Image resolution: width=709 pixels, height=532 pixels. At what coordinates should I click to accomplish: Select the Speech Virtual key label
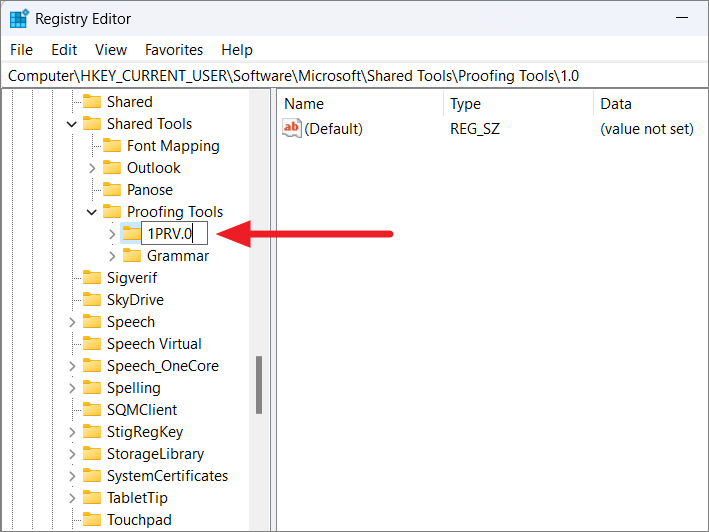[x=154, y=344]
